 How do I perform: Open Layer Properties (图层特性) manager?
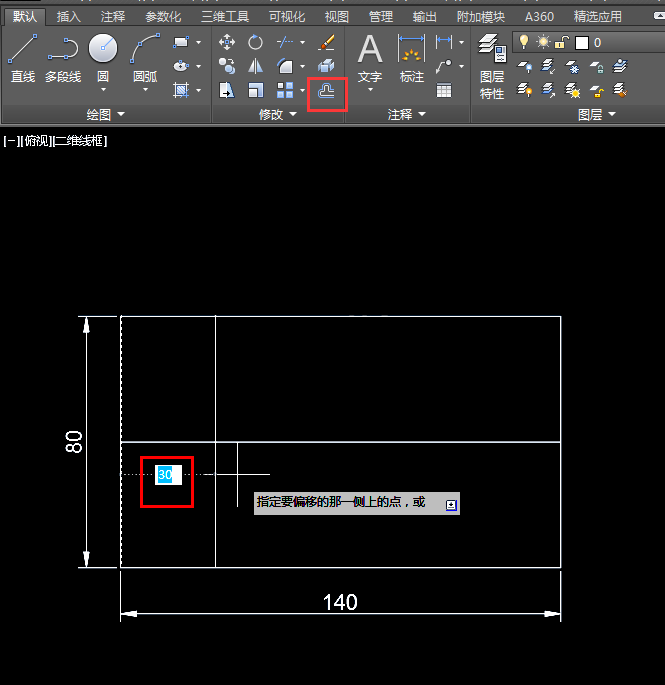pyautogui.click(x=492, y=66)
